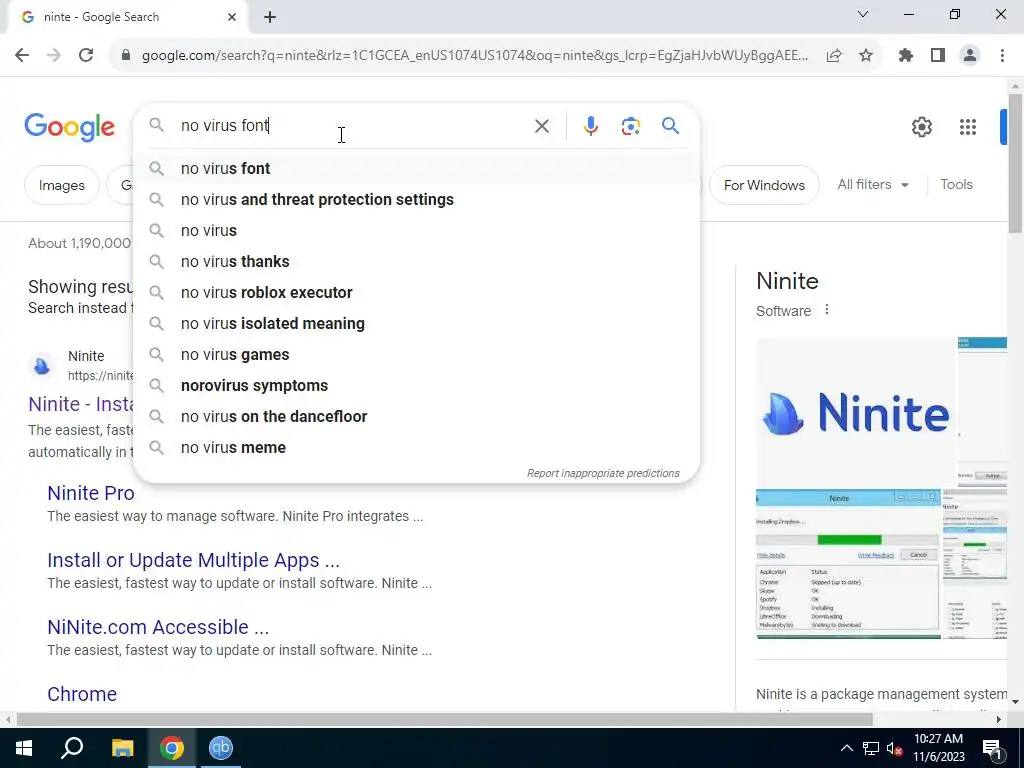This screenshot has height=768, width=1024.
Task: Reload the current page
Action: [86, 56]
